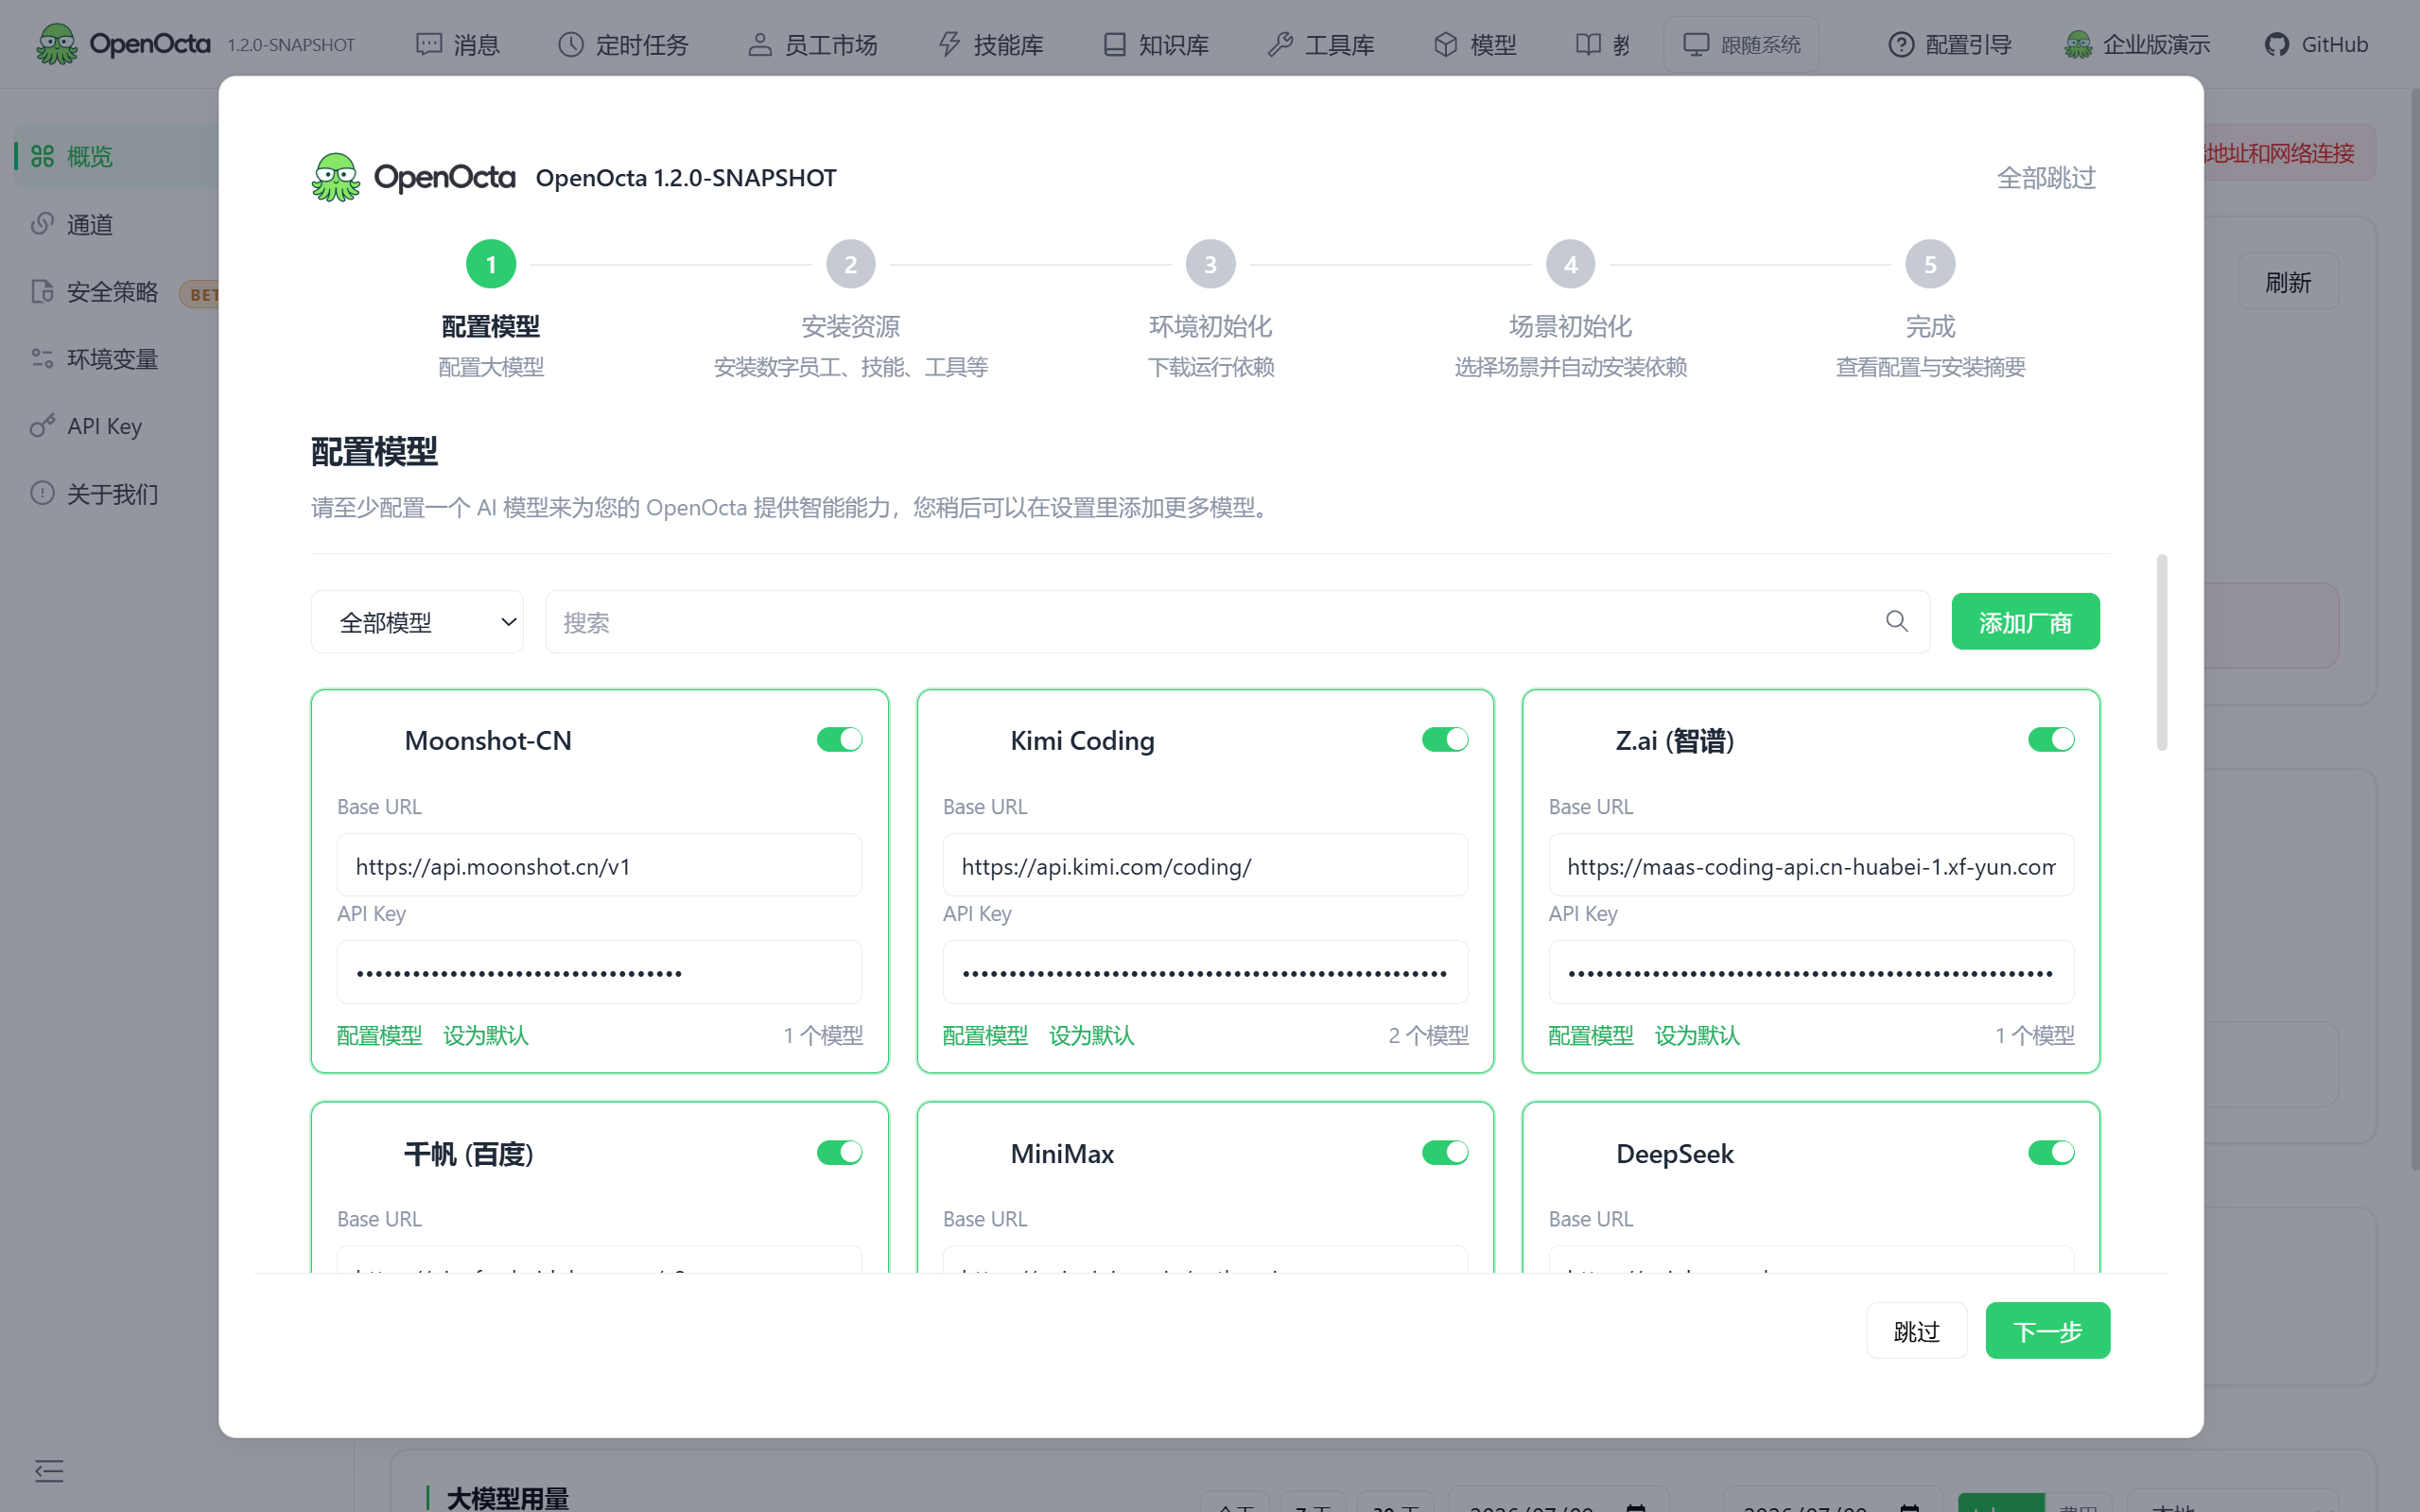Edit the Moonshot-CN Base URL field
The height and width of the screenshot is (1512, 2420).
tap(599, 865)
